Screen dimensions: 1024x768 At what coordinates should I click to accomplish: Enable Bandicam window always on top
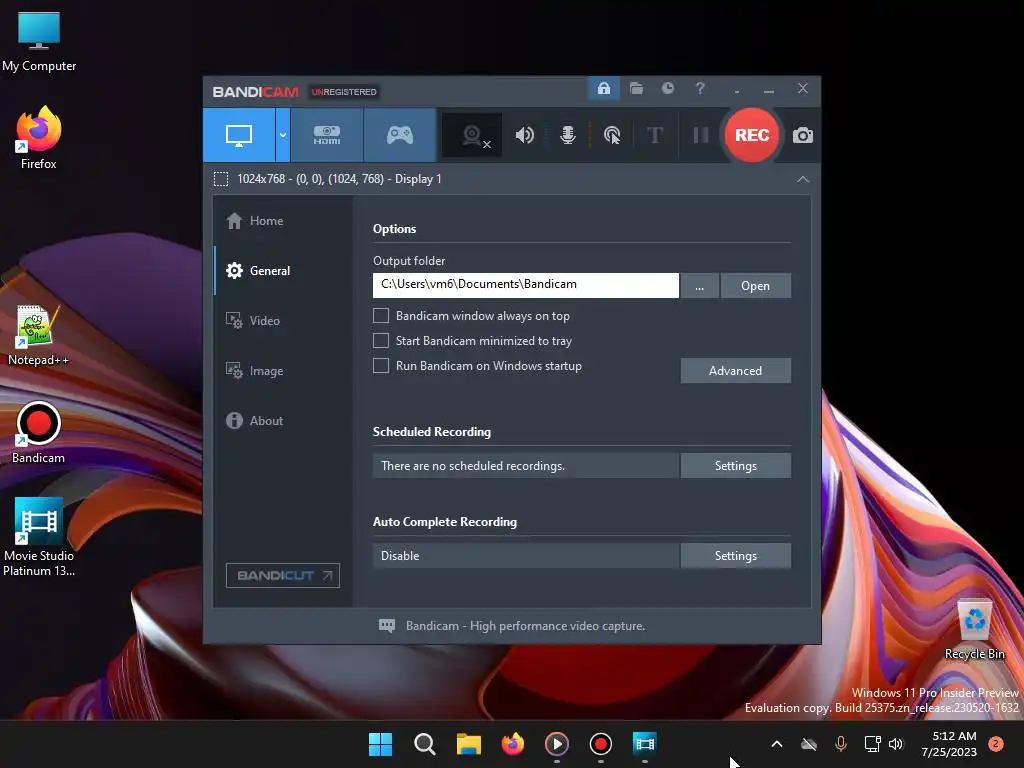[x=381, y=315]
